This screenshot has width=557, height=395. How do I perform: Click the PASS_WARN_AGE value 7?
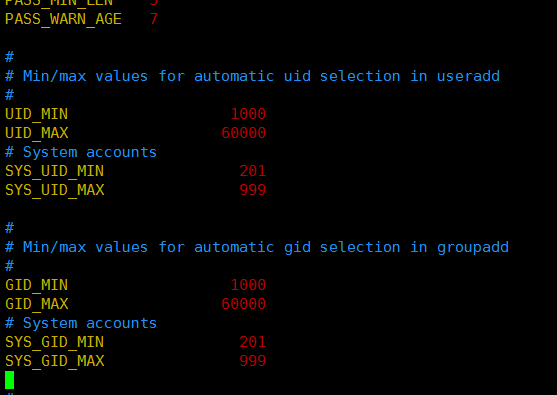153,19
